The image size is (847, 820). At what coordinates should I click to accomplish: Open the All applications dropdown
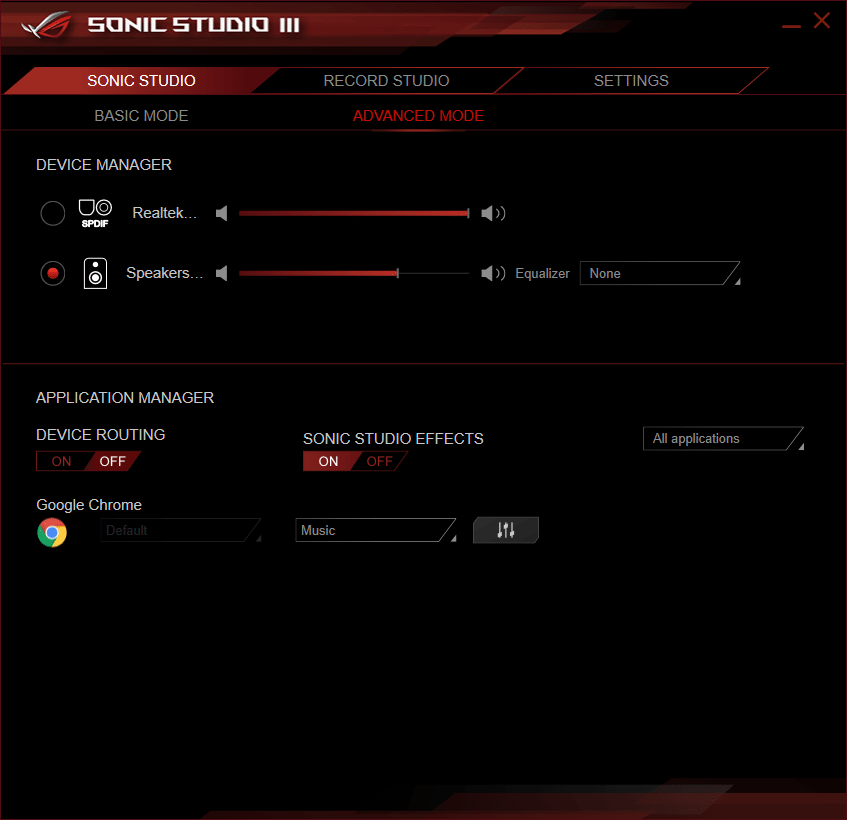723,439
